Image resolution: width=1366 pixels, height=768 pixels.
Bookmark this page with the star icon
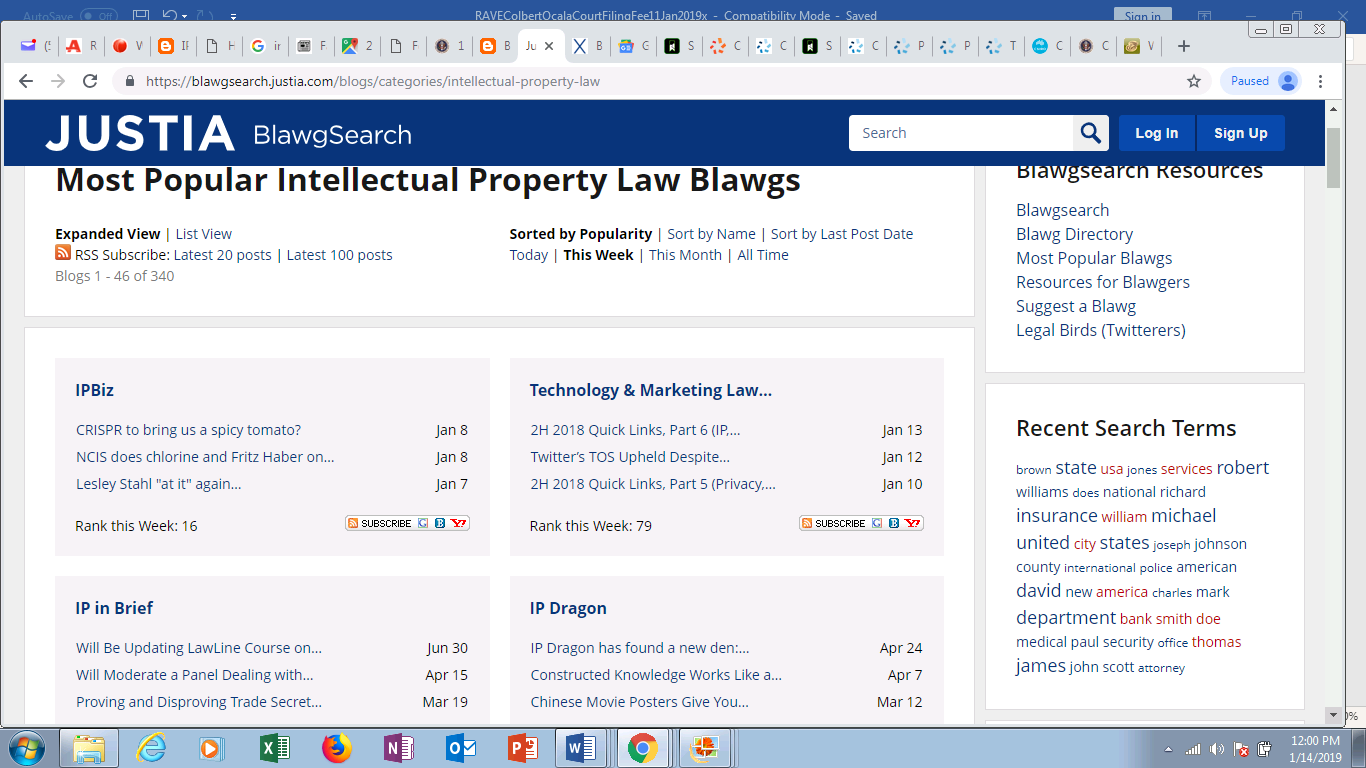(1194, 81)
